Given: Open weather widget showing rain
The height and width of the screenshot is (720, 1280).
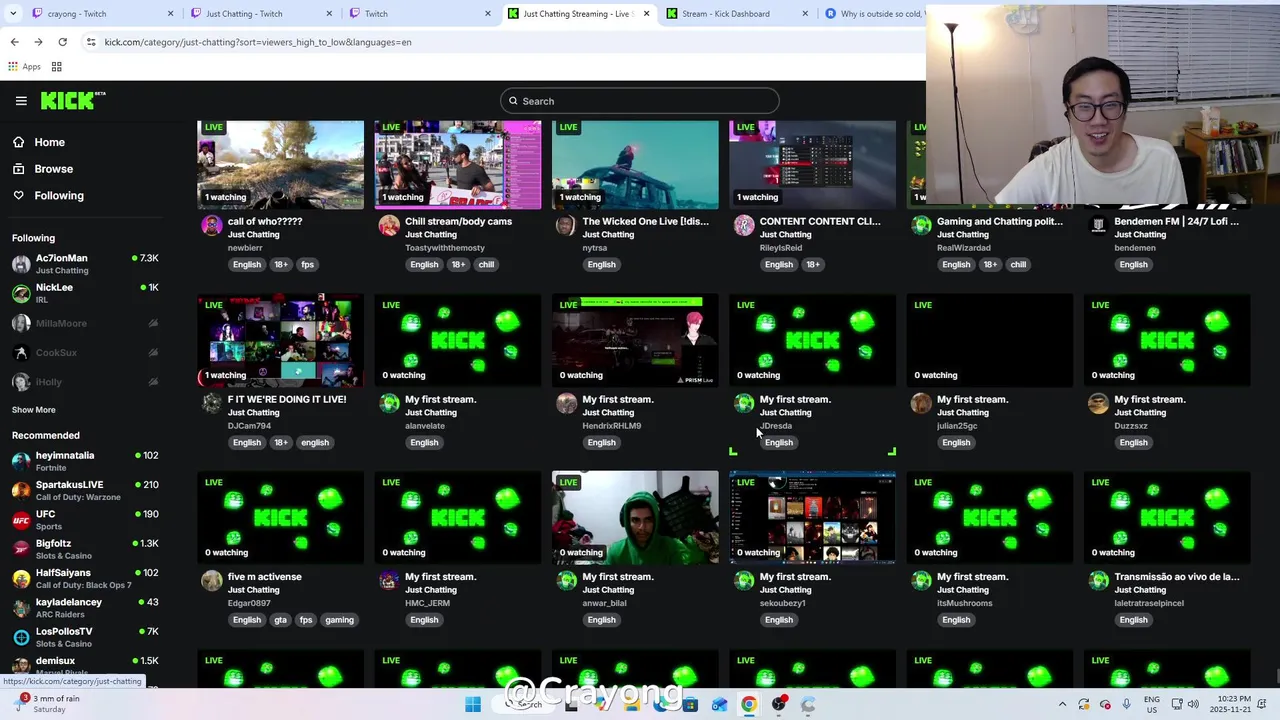Looking at the screenshot, I should click(x=48, y=704).
